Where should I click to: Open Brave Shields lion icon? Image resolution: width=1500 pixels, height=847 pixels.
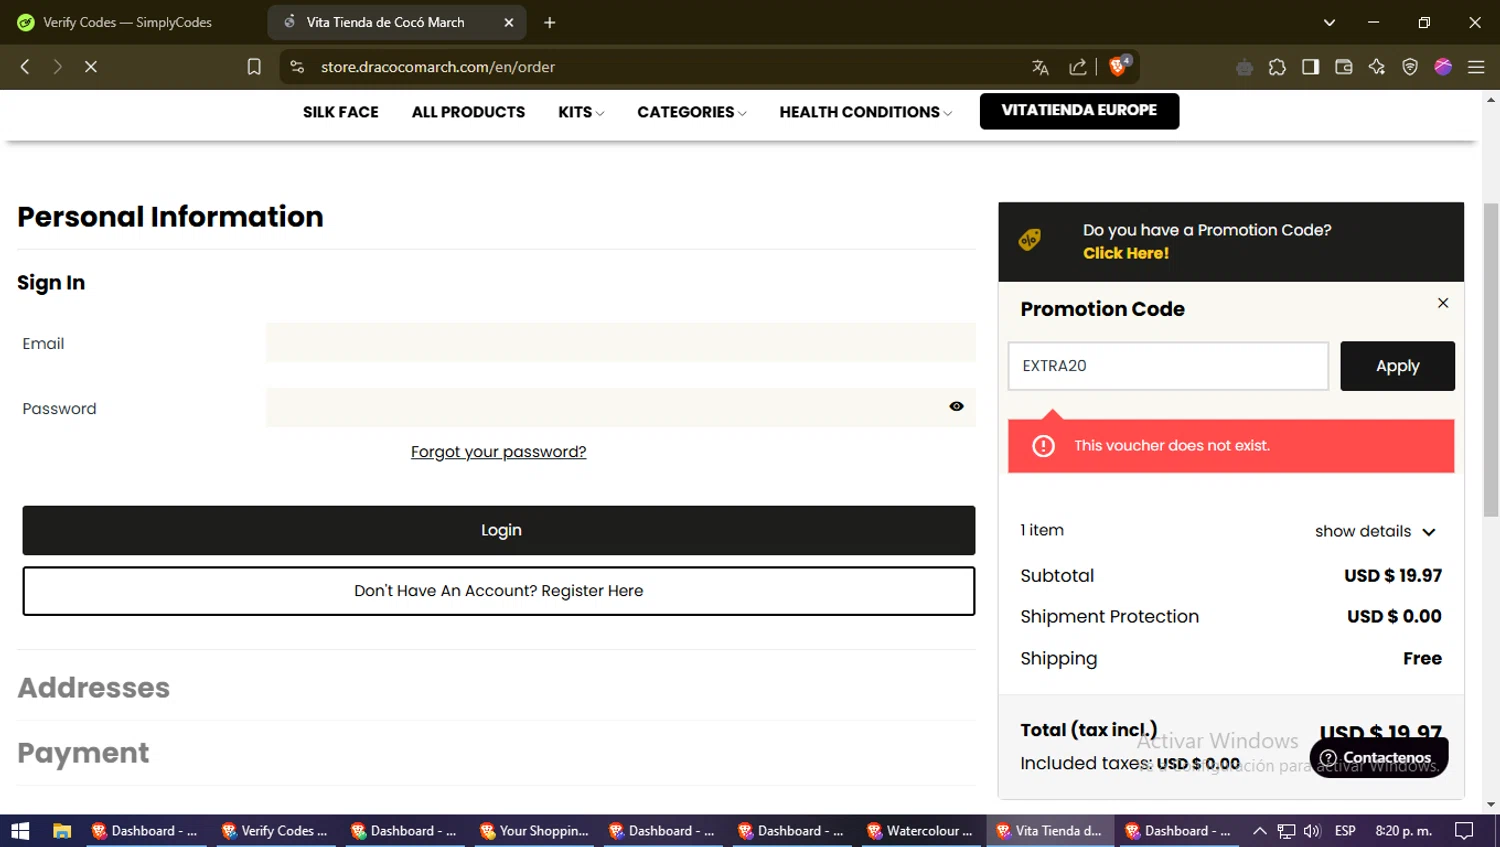(1119, 66)
